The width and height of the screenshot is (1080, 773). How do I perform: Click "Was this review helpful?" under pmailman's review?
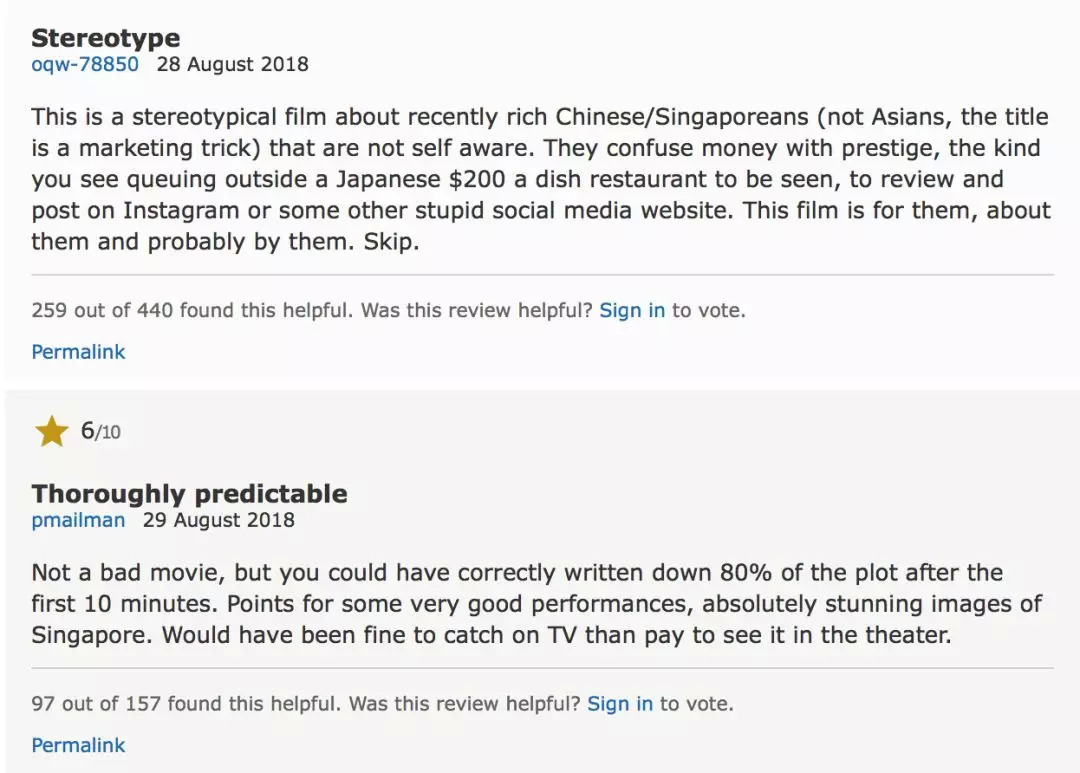click(465, 704)
